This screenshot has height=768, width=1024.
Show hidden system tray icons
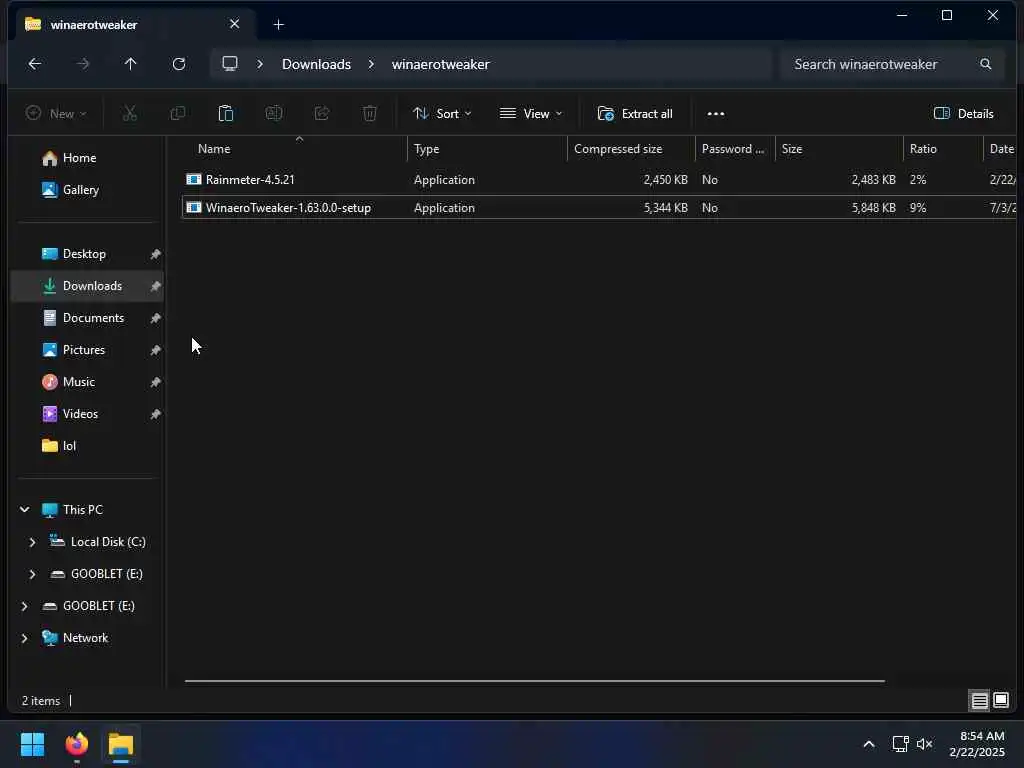[869, 744]
